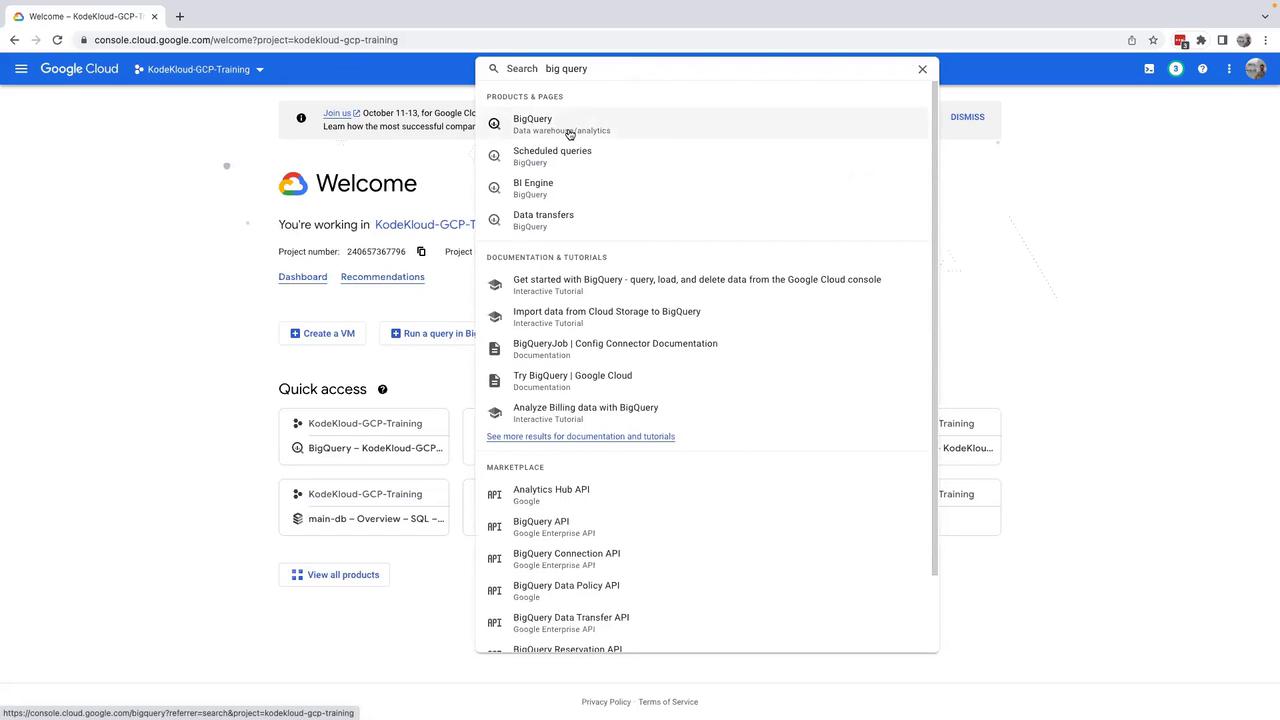Bookmark this page with the star icon
This screenshot has height=720, width=1280.
(x=1153, y=40)
